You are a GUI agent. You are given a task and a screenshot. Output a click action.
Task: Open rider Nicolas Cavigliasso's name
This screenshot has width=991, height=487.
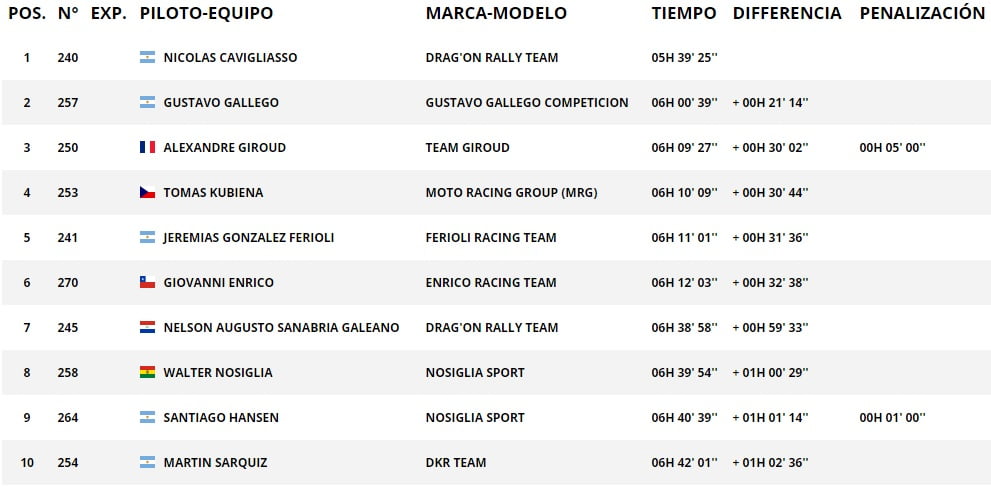(230, 57)
